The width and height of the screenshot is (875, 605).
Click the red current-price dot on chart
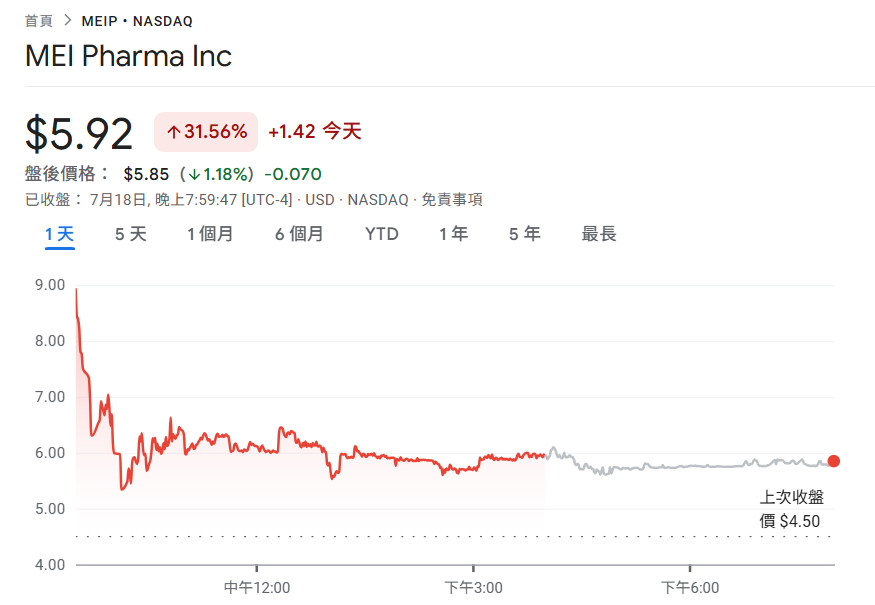coord(834,461)
